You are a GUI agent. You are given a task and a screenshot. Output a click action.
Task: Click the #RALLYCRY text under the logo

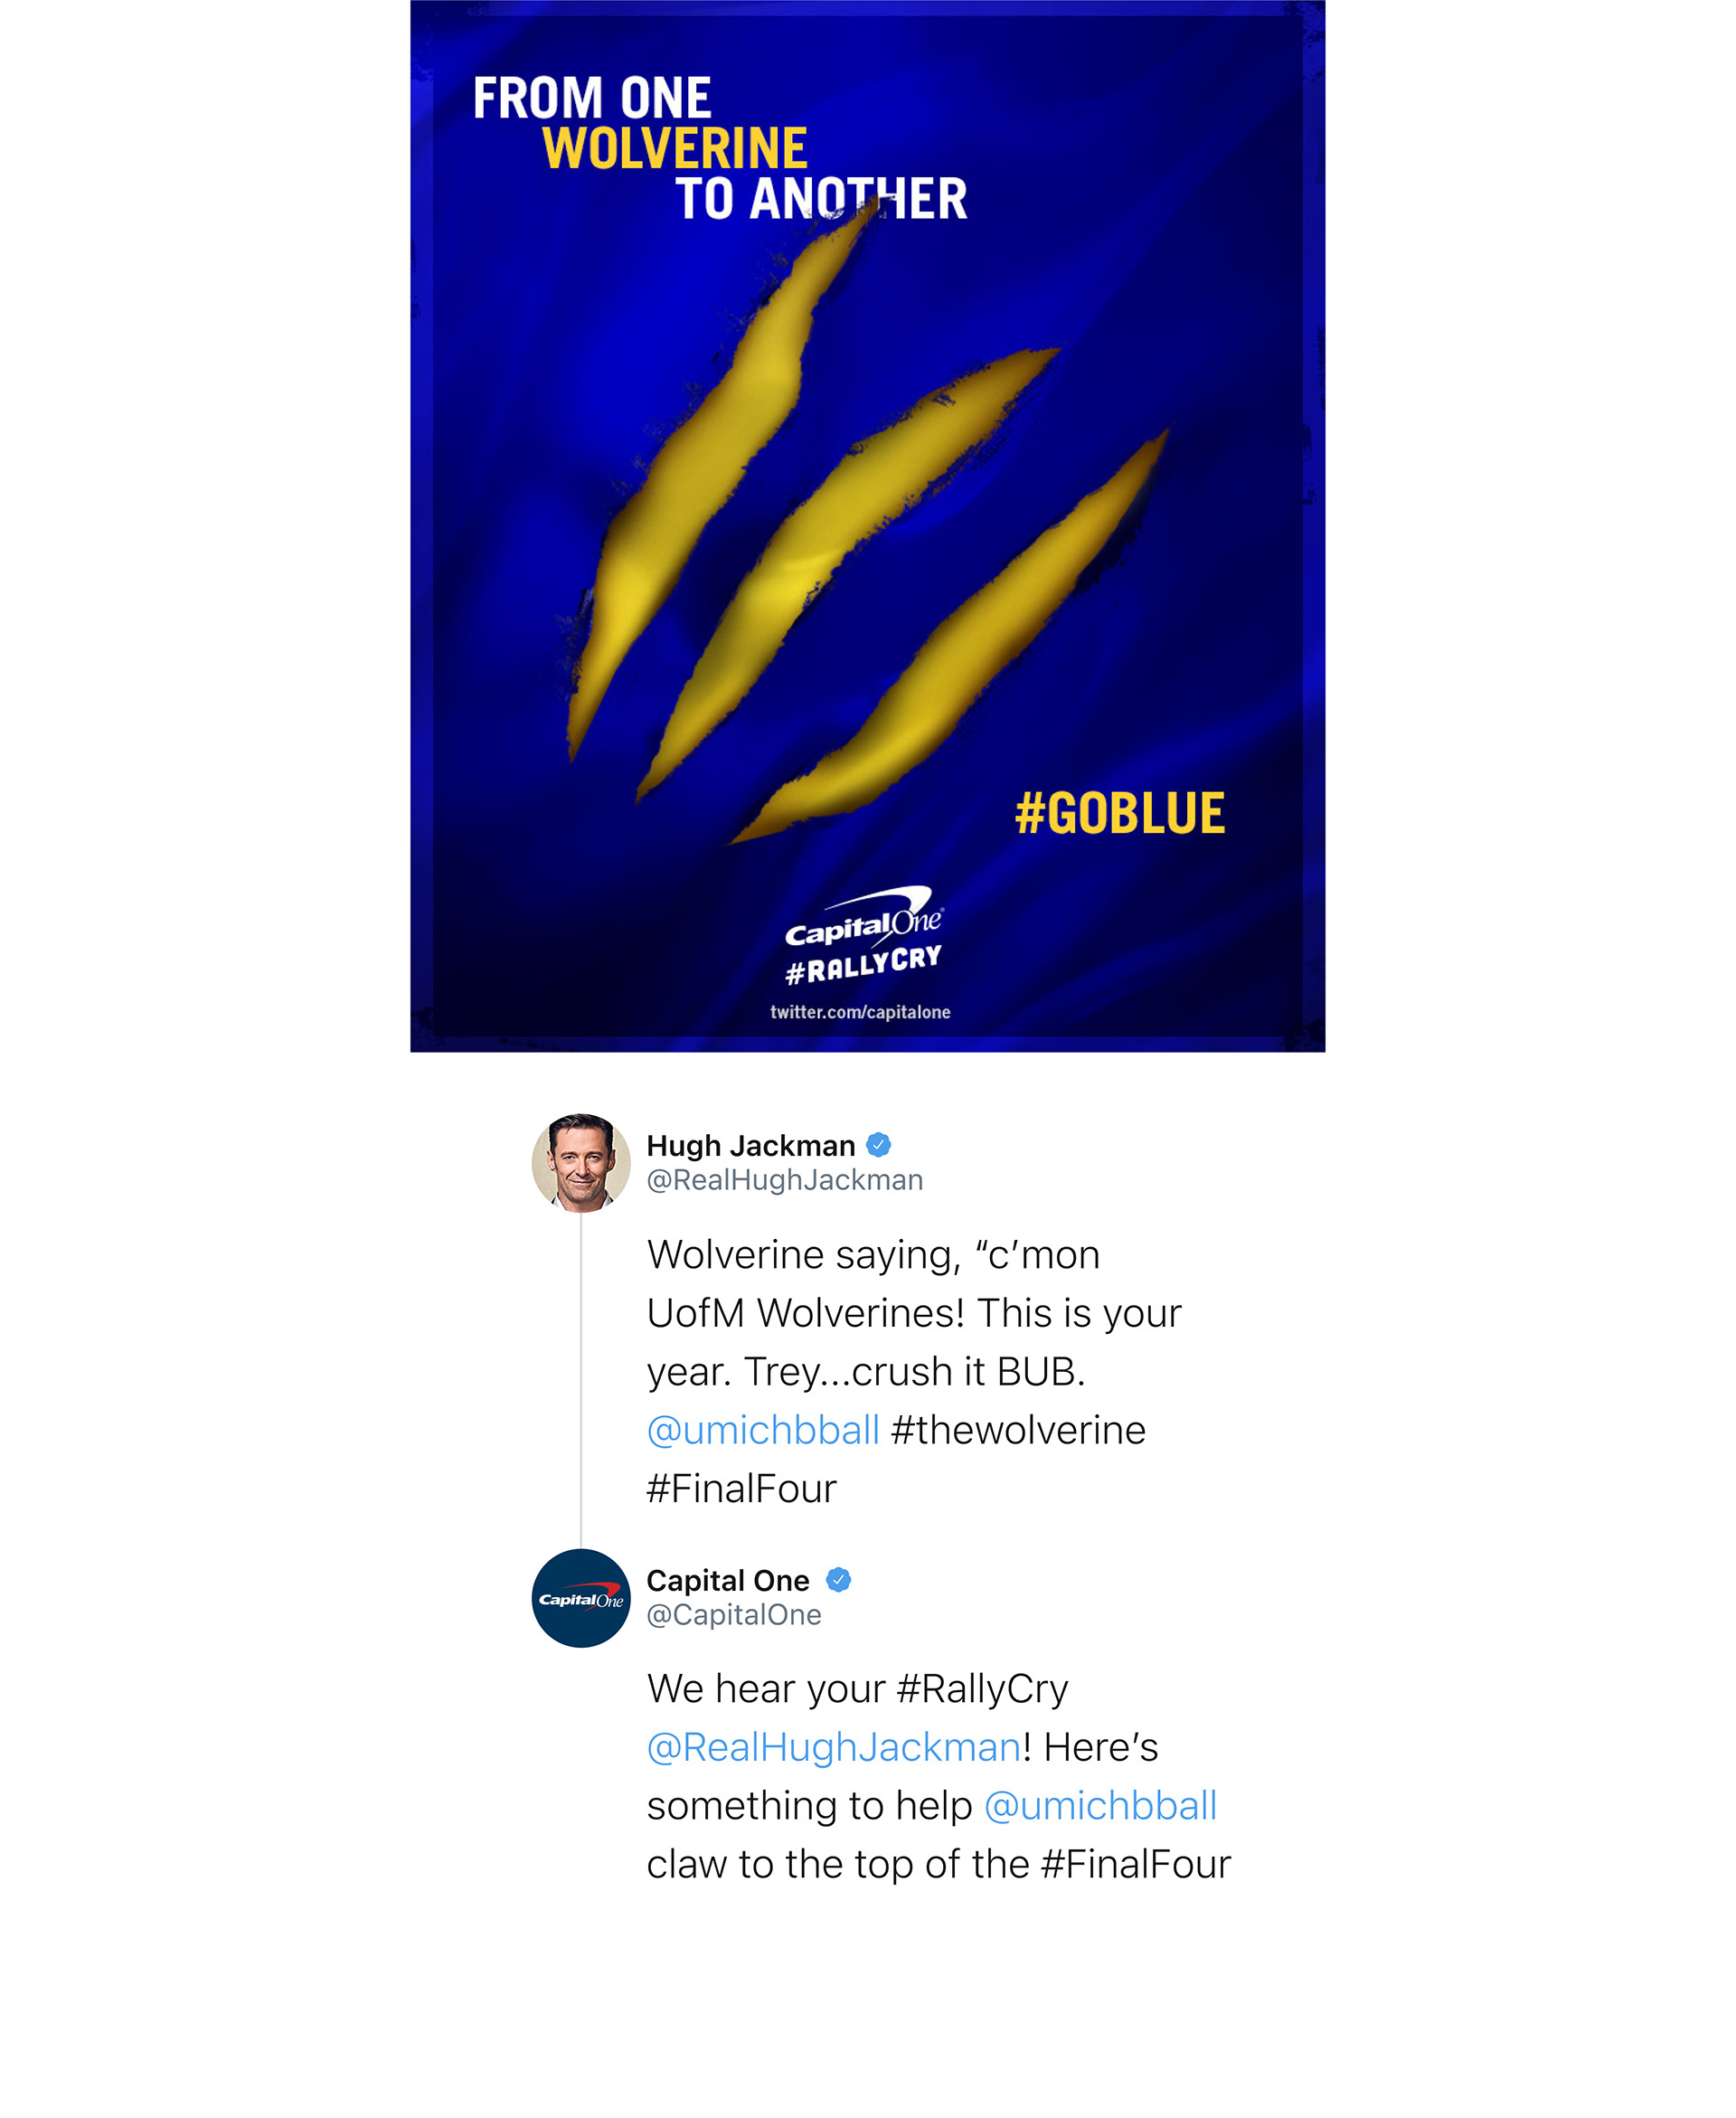[x=863, y=965]
